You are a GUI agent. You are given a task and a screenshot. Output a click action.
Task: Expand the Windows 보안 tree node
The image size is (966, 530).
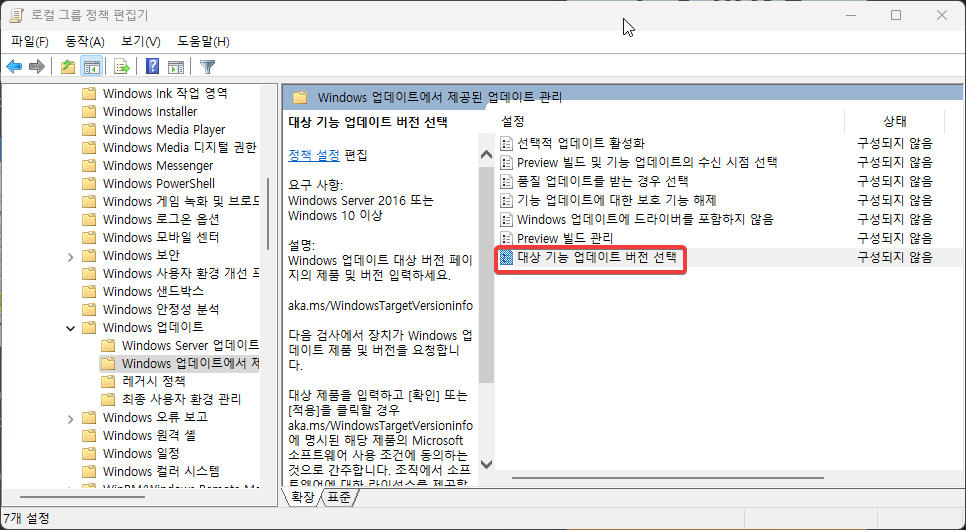pyautogui.click(x=70, y=256)
